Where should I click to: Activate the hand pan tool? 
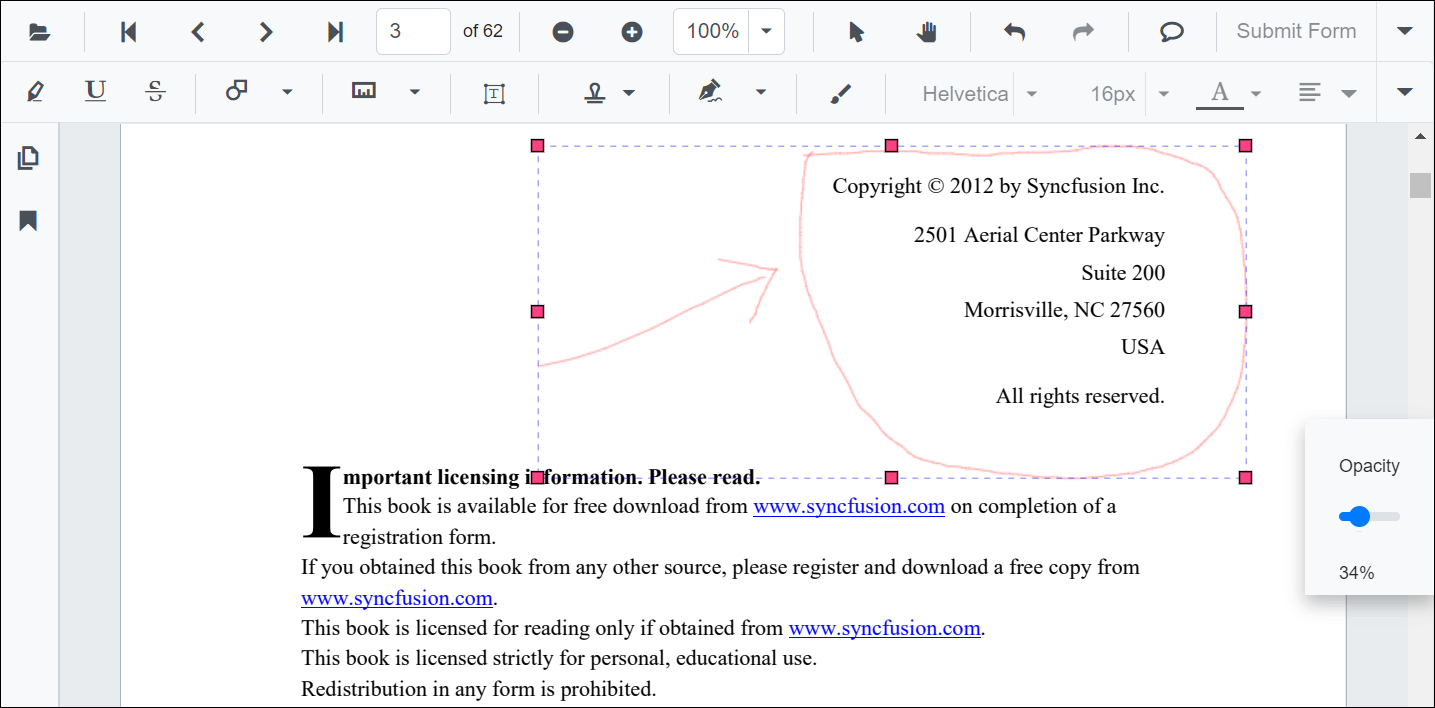pyautogui.click(x=927, y=32)
